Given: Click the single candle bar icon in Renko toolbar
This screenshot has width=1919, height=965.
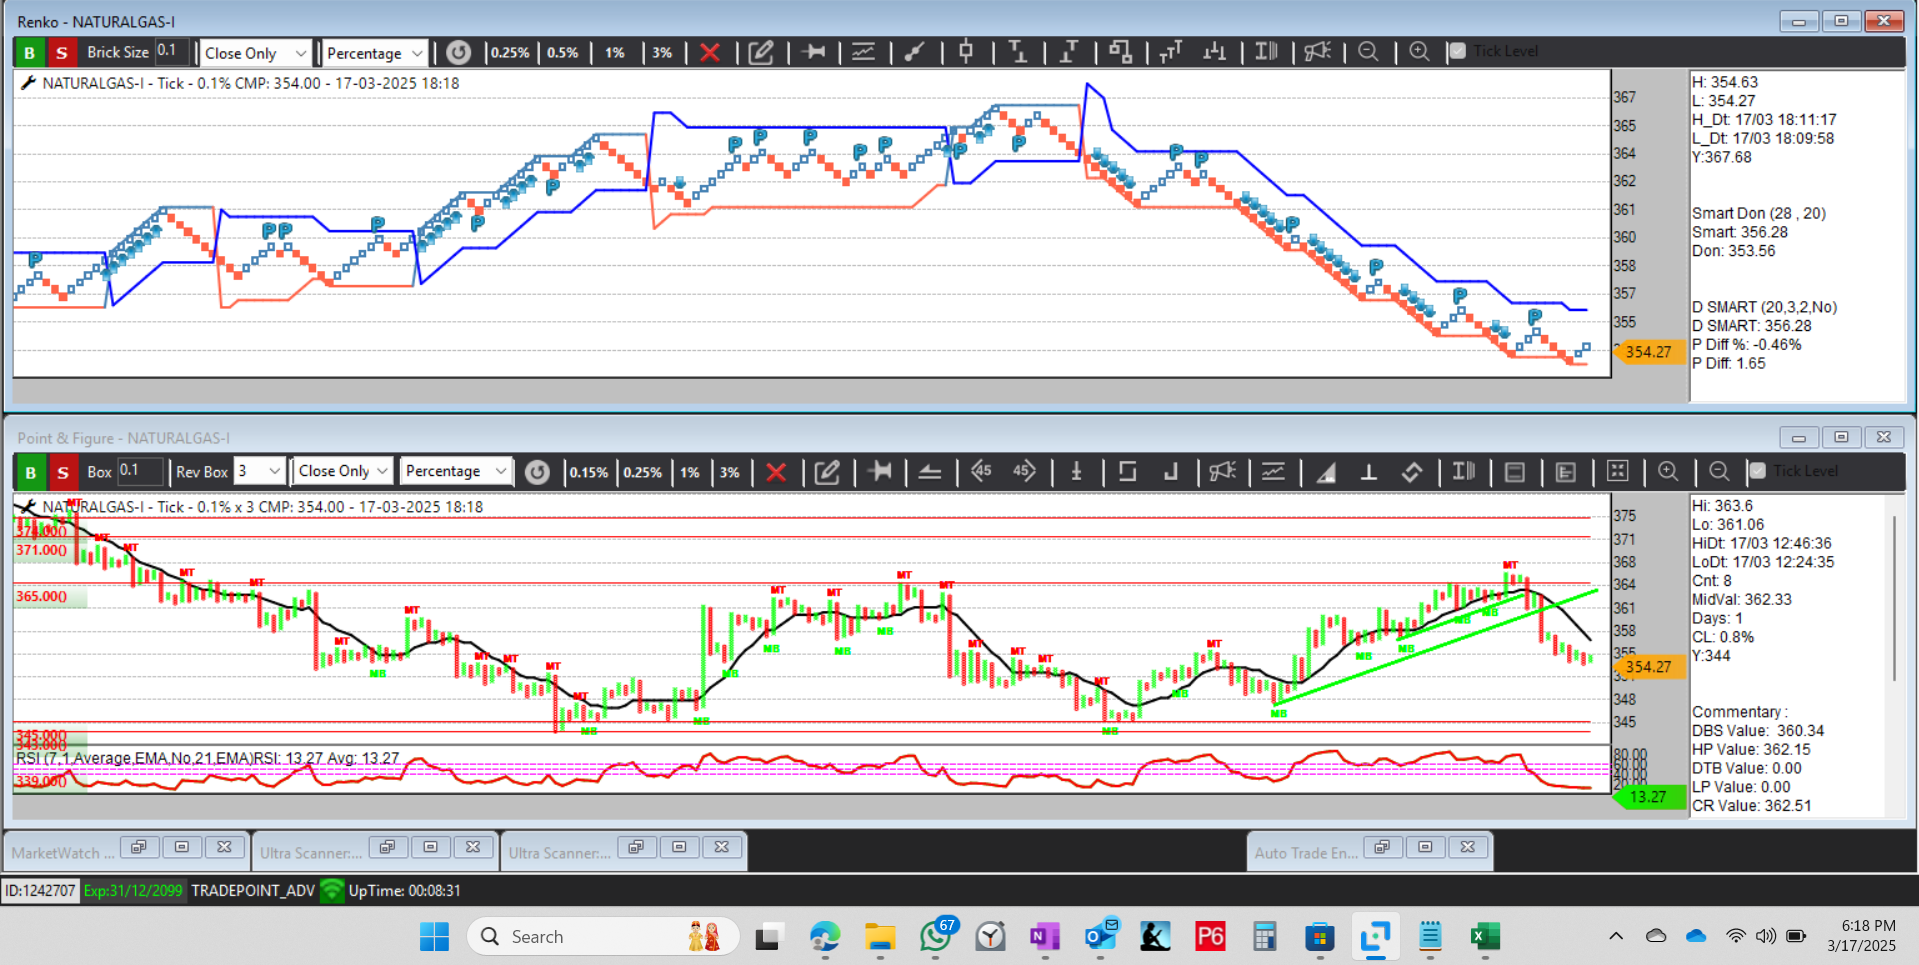Looking at the screenshot, I should (966, 51).
